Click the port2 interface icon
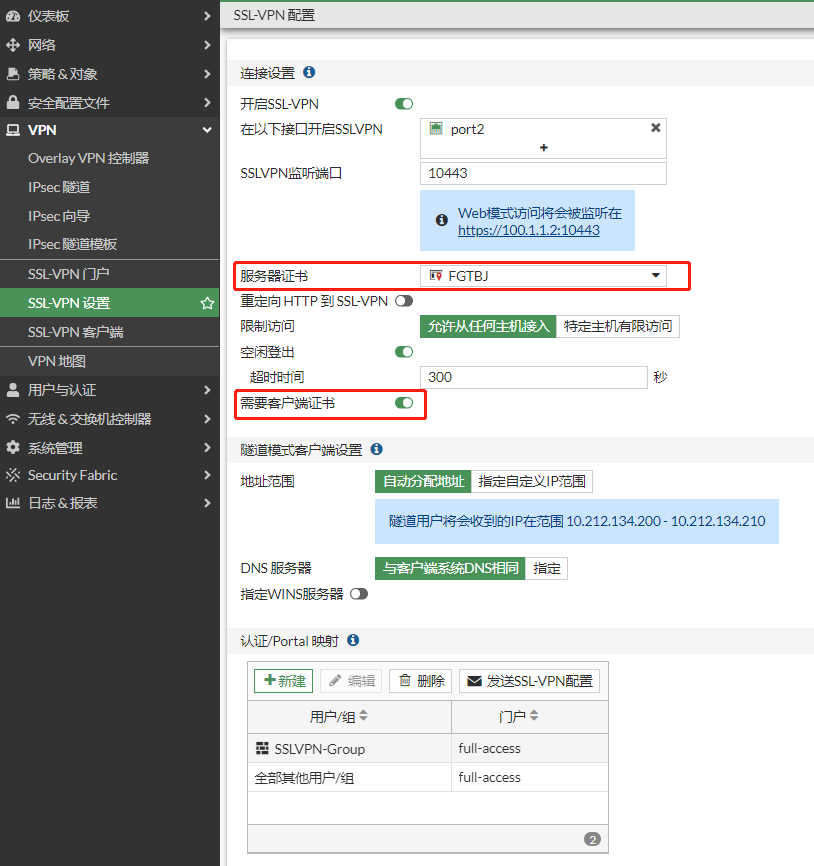This screenshot has height=866, width=814. pyautogui.click(x=436, y=129)
